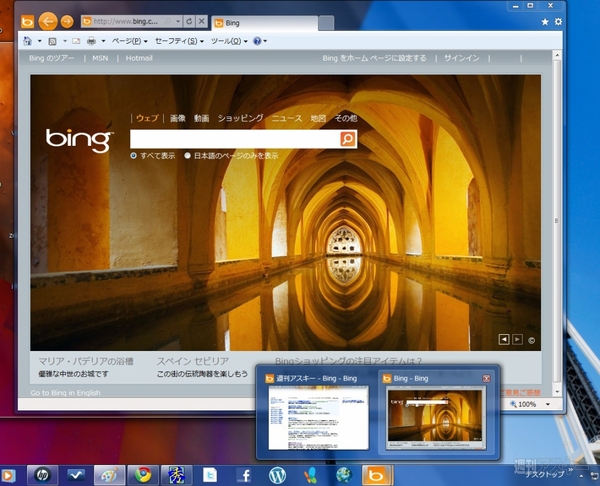
Task: Click the read mail icon in command bar
Action: pyautogui.click(x=77, y=41)
